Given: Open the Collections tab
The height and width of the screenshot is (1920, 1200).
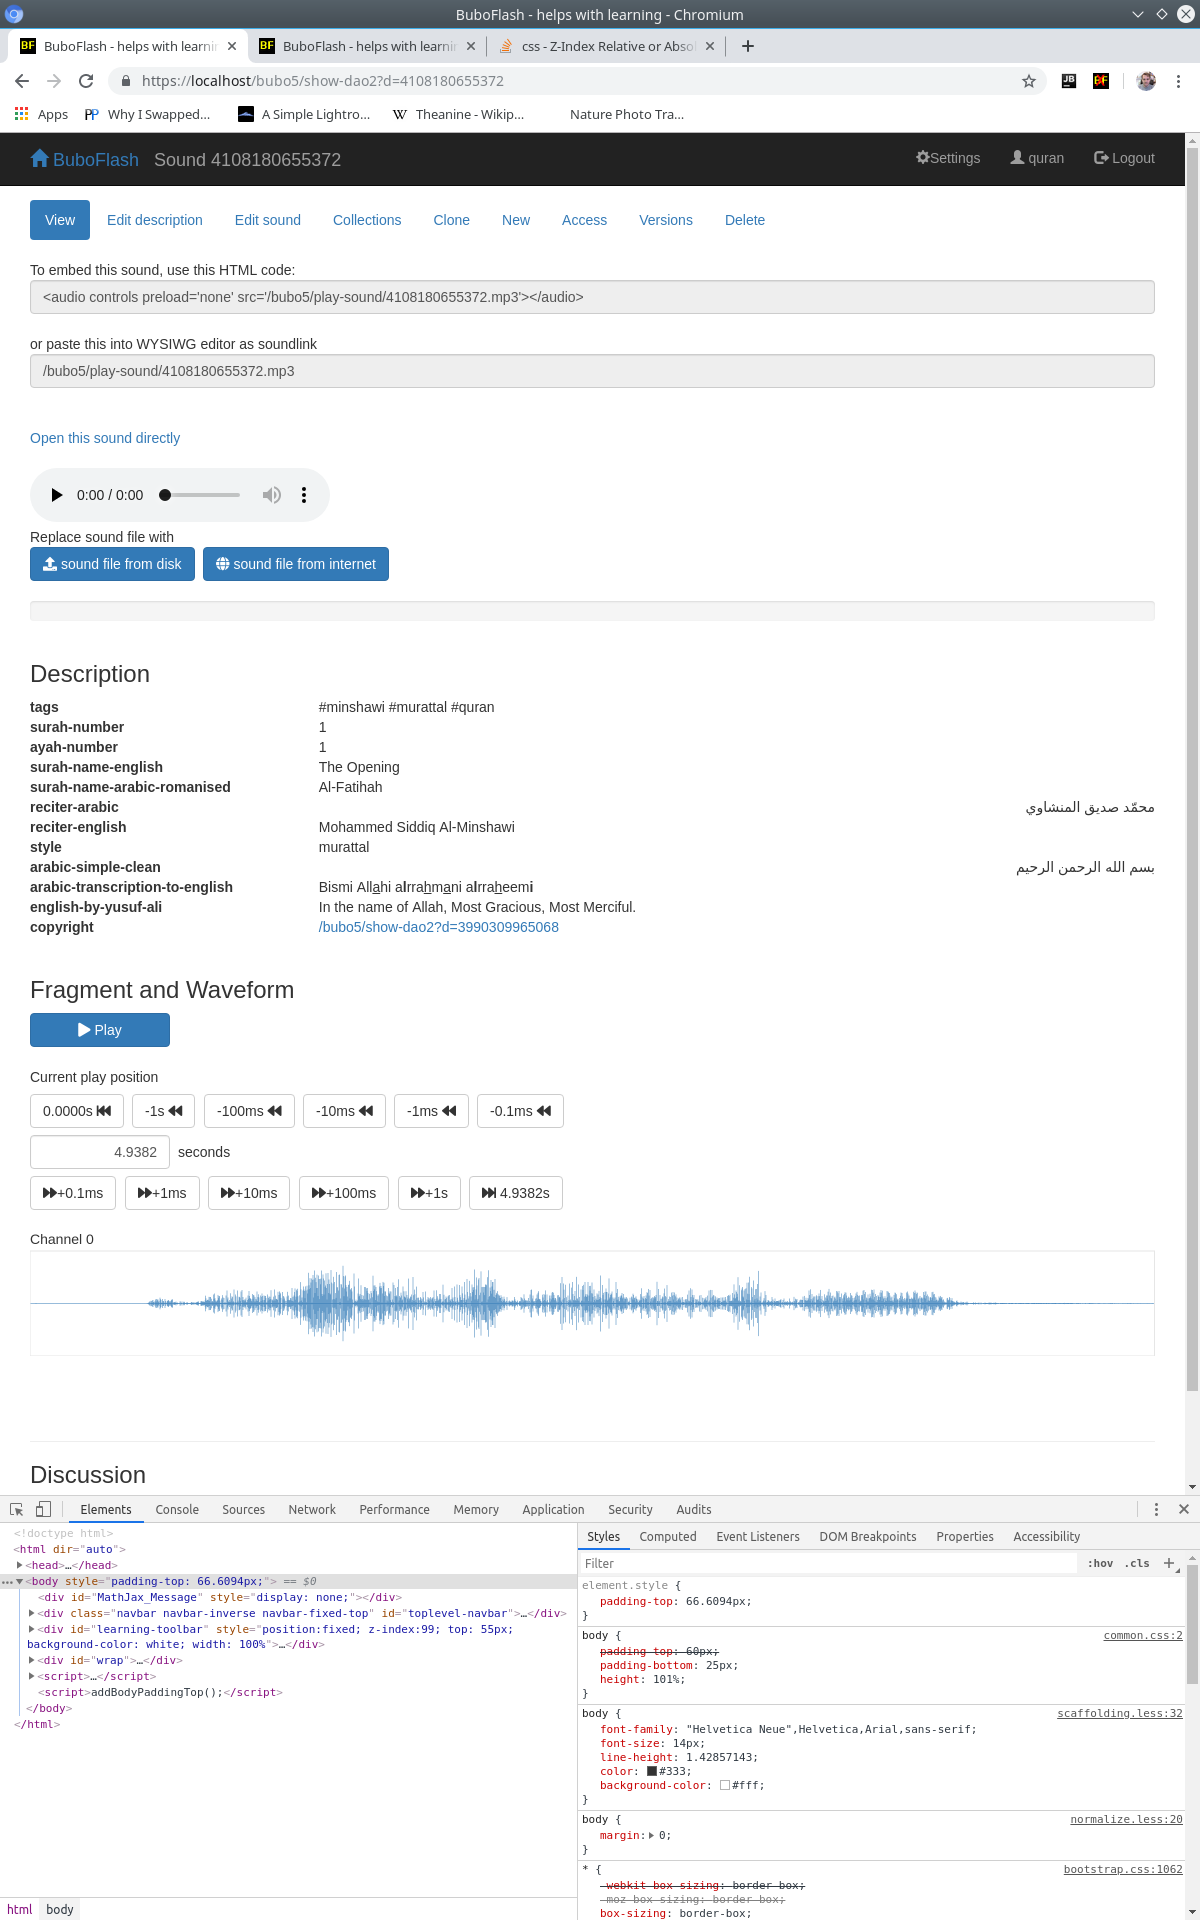Looking at the screenshot, I should pos(367,220).
